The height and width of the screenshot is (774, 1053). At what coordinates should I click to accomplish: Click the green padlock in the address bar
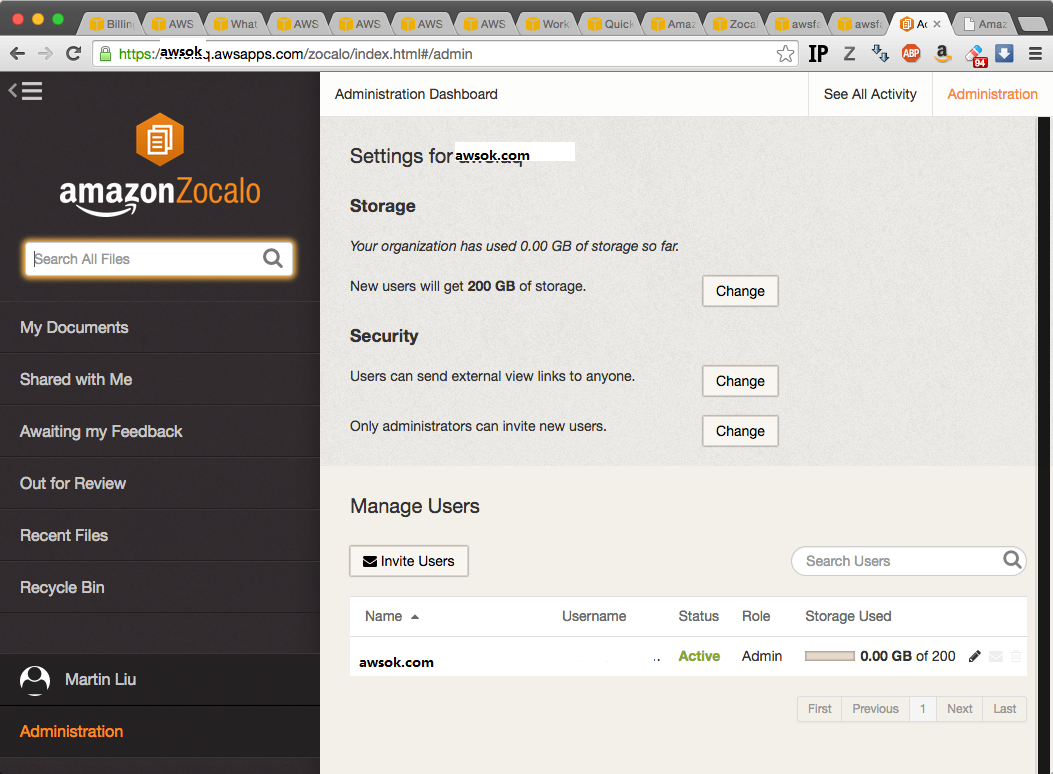tap(105, 54)
